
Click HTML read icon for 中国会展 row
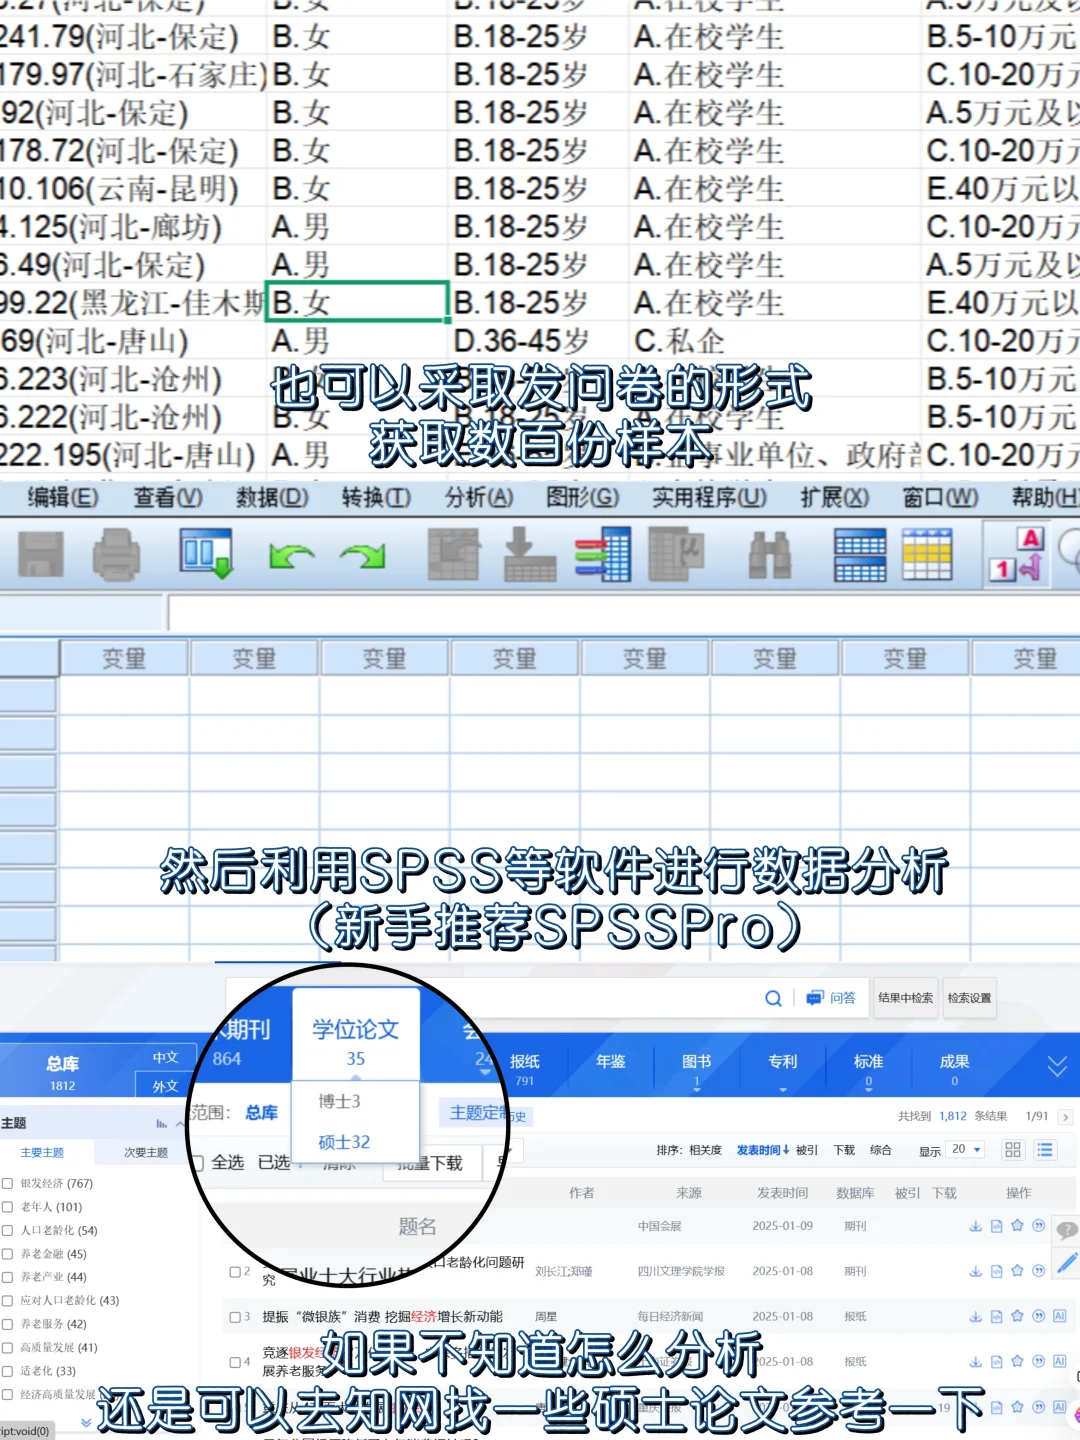(996, 1226)
